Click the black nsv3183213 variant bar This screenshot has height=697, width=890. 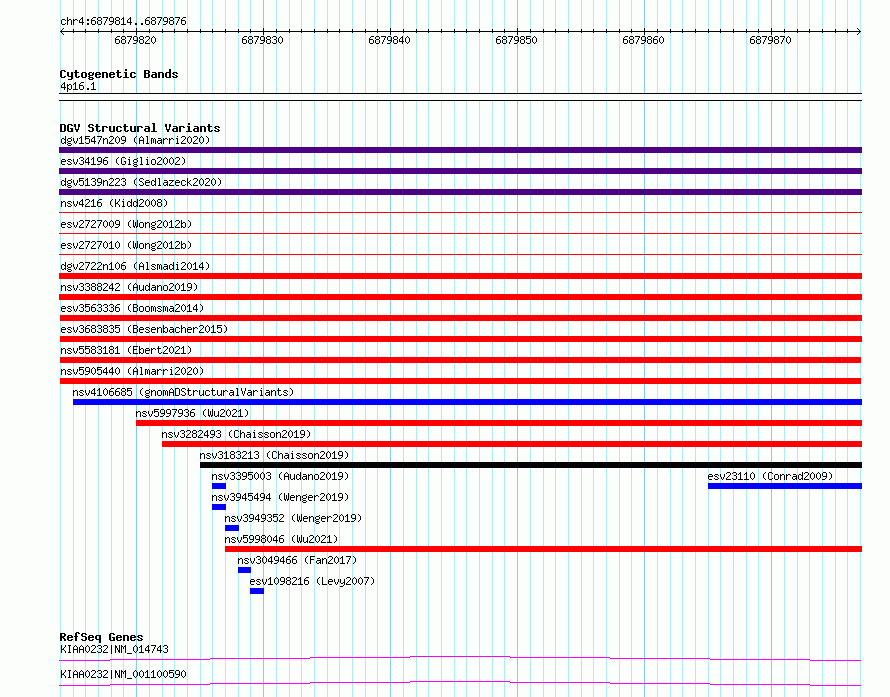click(x=531, y=465)
